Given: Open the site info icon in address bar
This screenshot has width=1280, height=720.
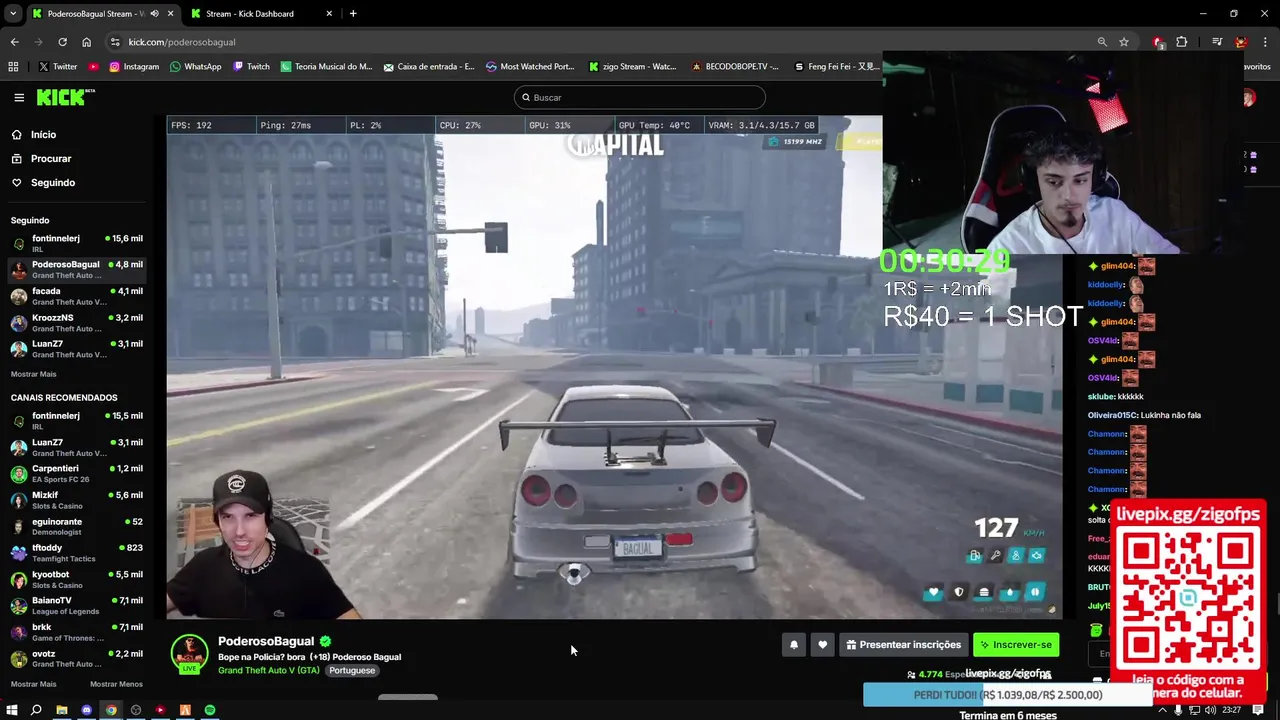Looking at the screenshot, I should (116, 42).
